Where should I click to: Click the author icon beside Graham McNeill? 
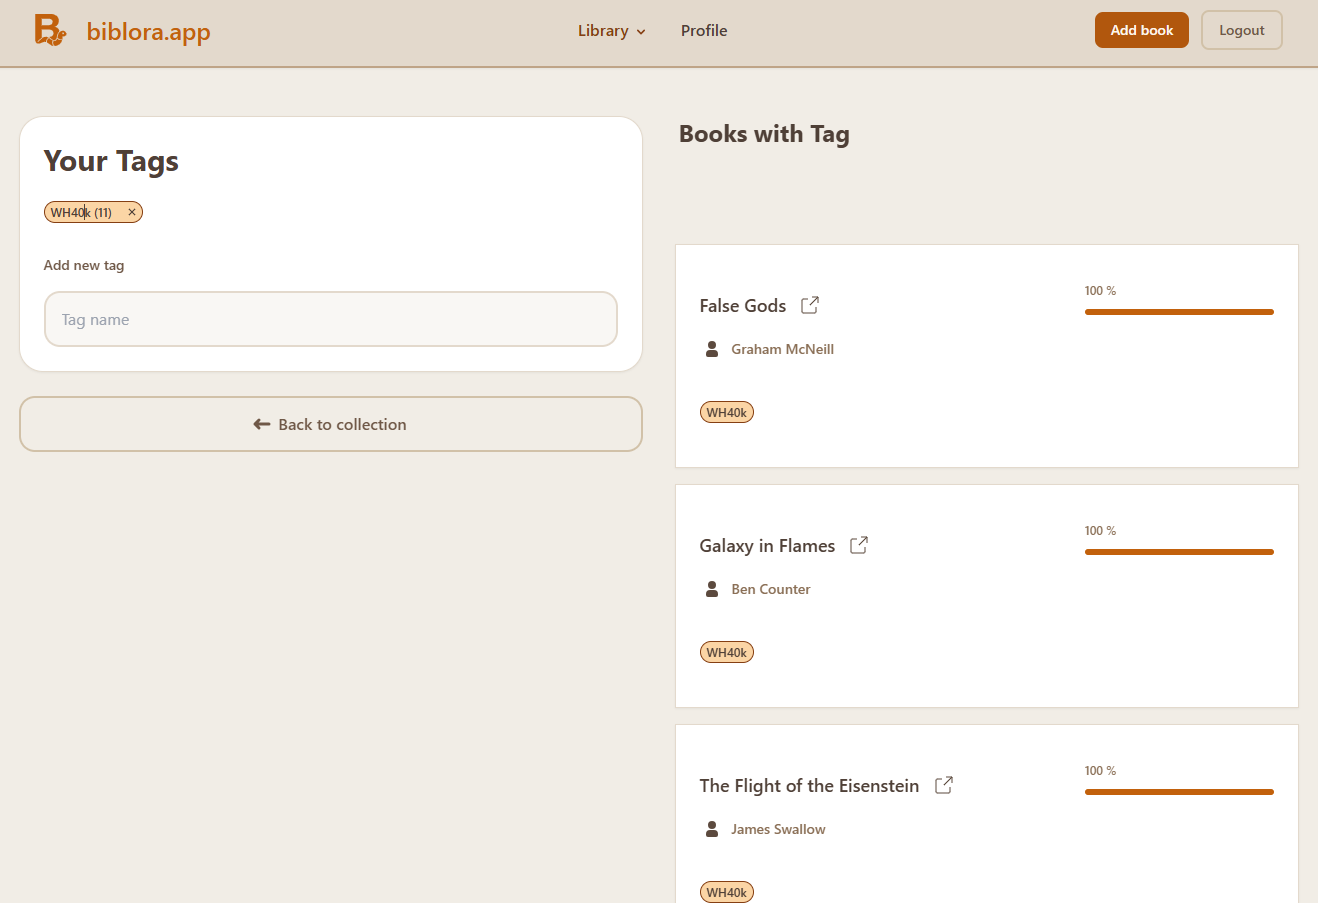click(712, 349)
